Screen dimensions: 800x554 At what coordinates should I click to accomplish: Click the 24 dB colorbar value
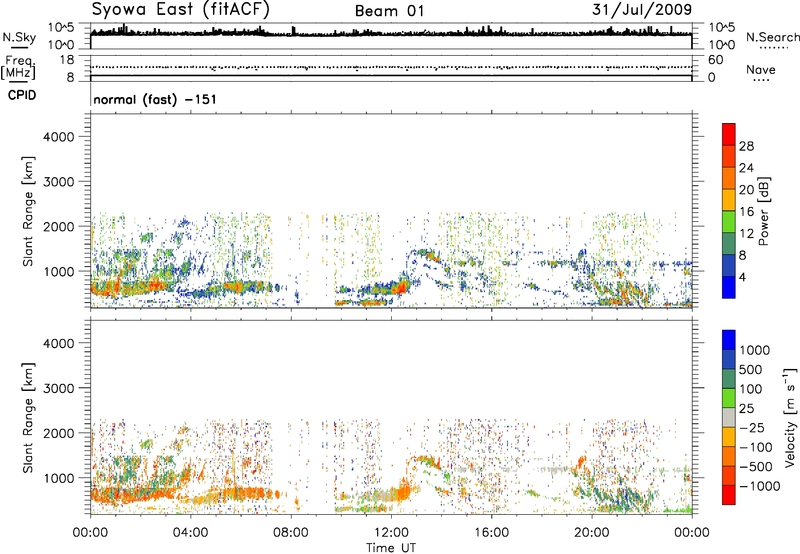coord(746,168)
